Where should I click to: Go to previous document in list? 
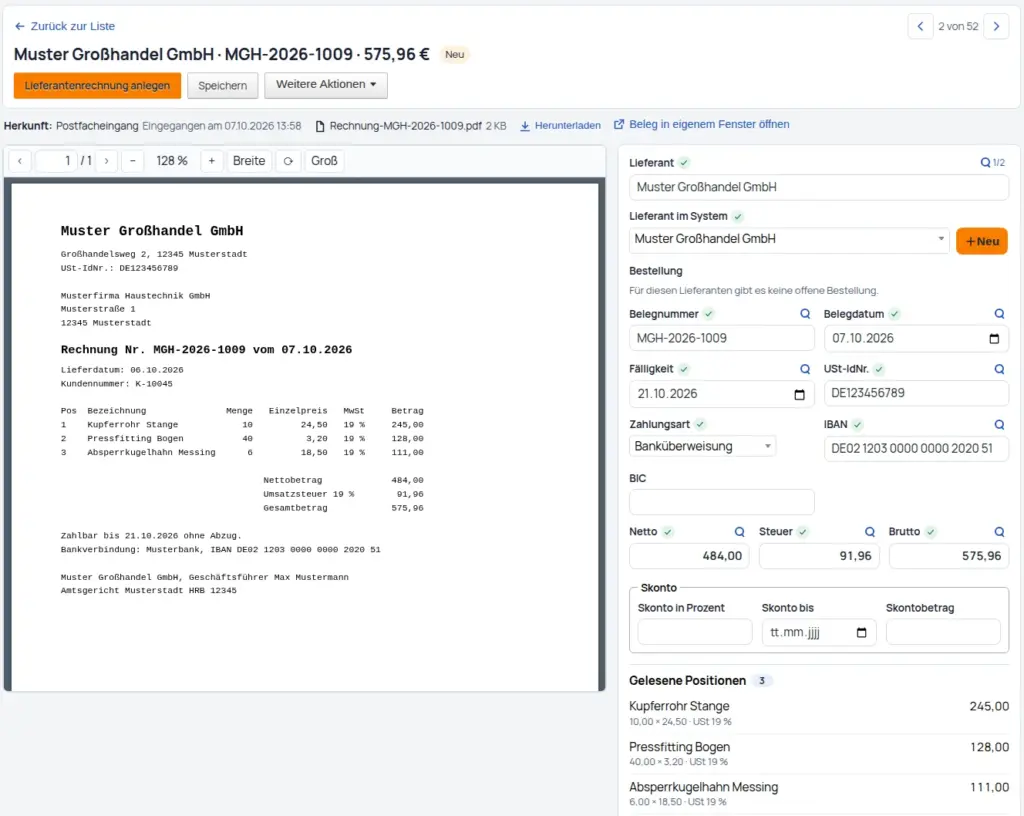[x=920, y=26]
